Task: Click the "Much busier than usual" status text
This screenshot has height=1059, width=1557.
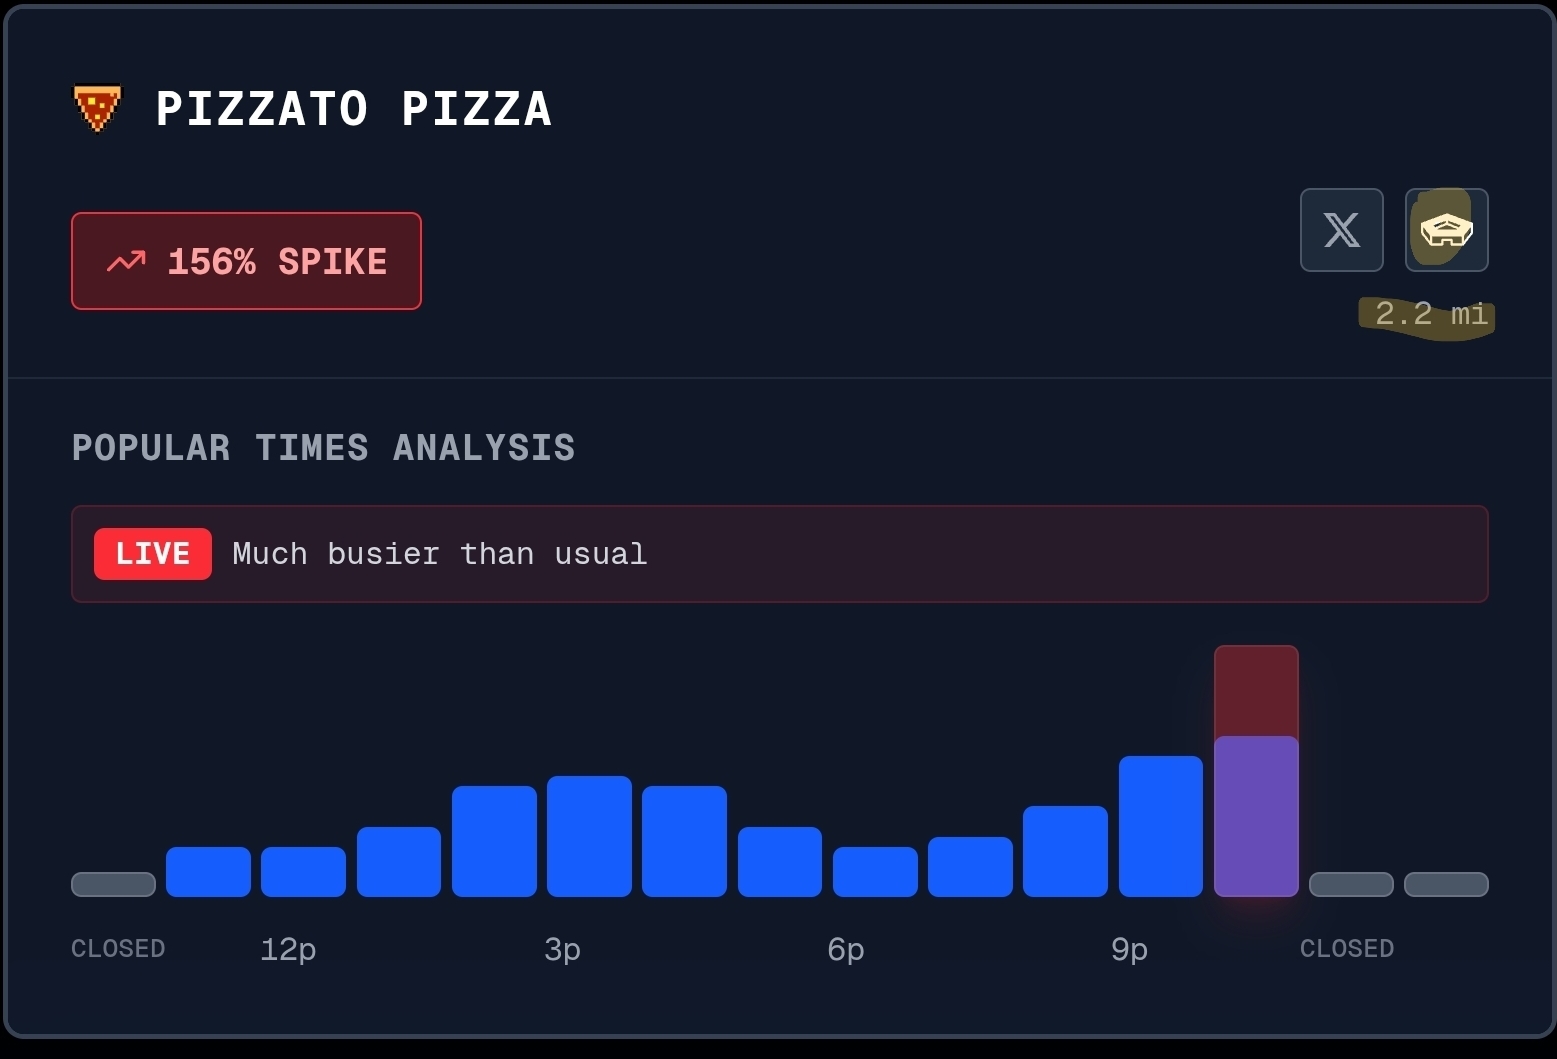Action: 439,554
